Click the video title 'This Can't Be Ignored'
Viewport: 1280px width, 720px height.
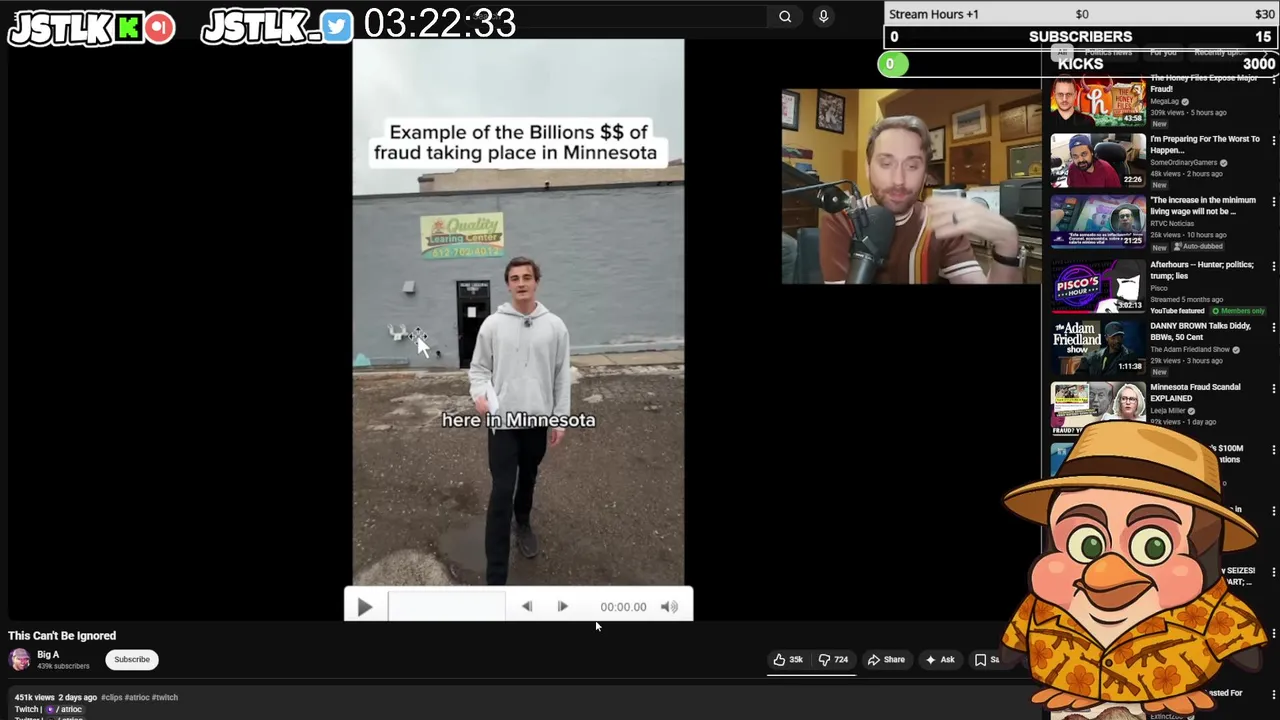62,635
